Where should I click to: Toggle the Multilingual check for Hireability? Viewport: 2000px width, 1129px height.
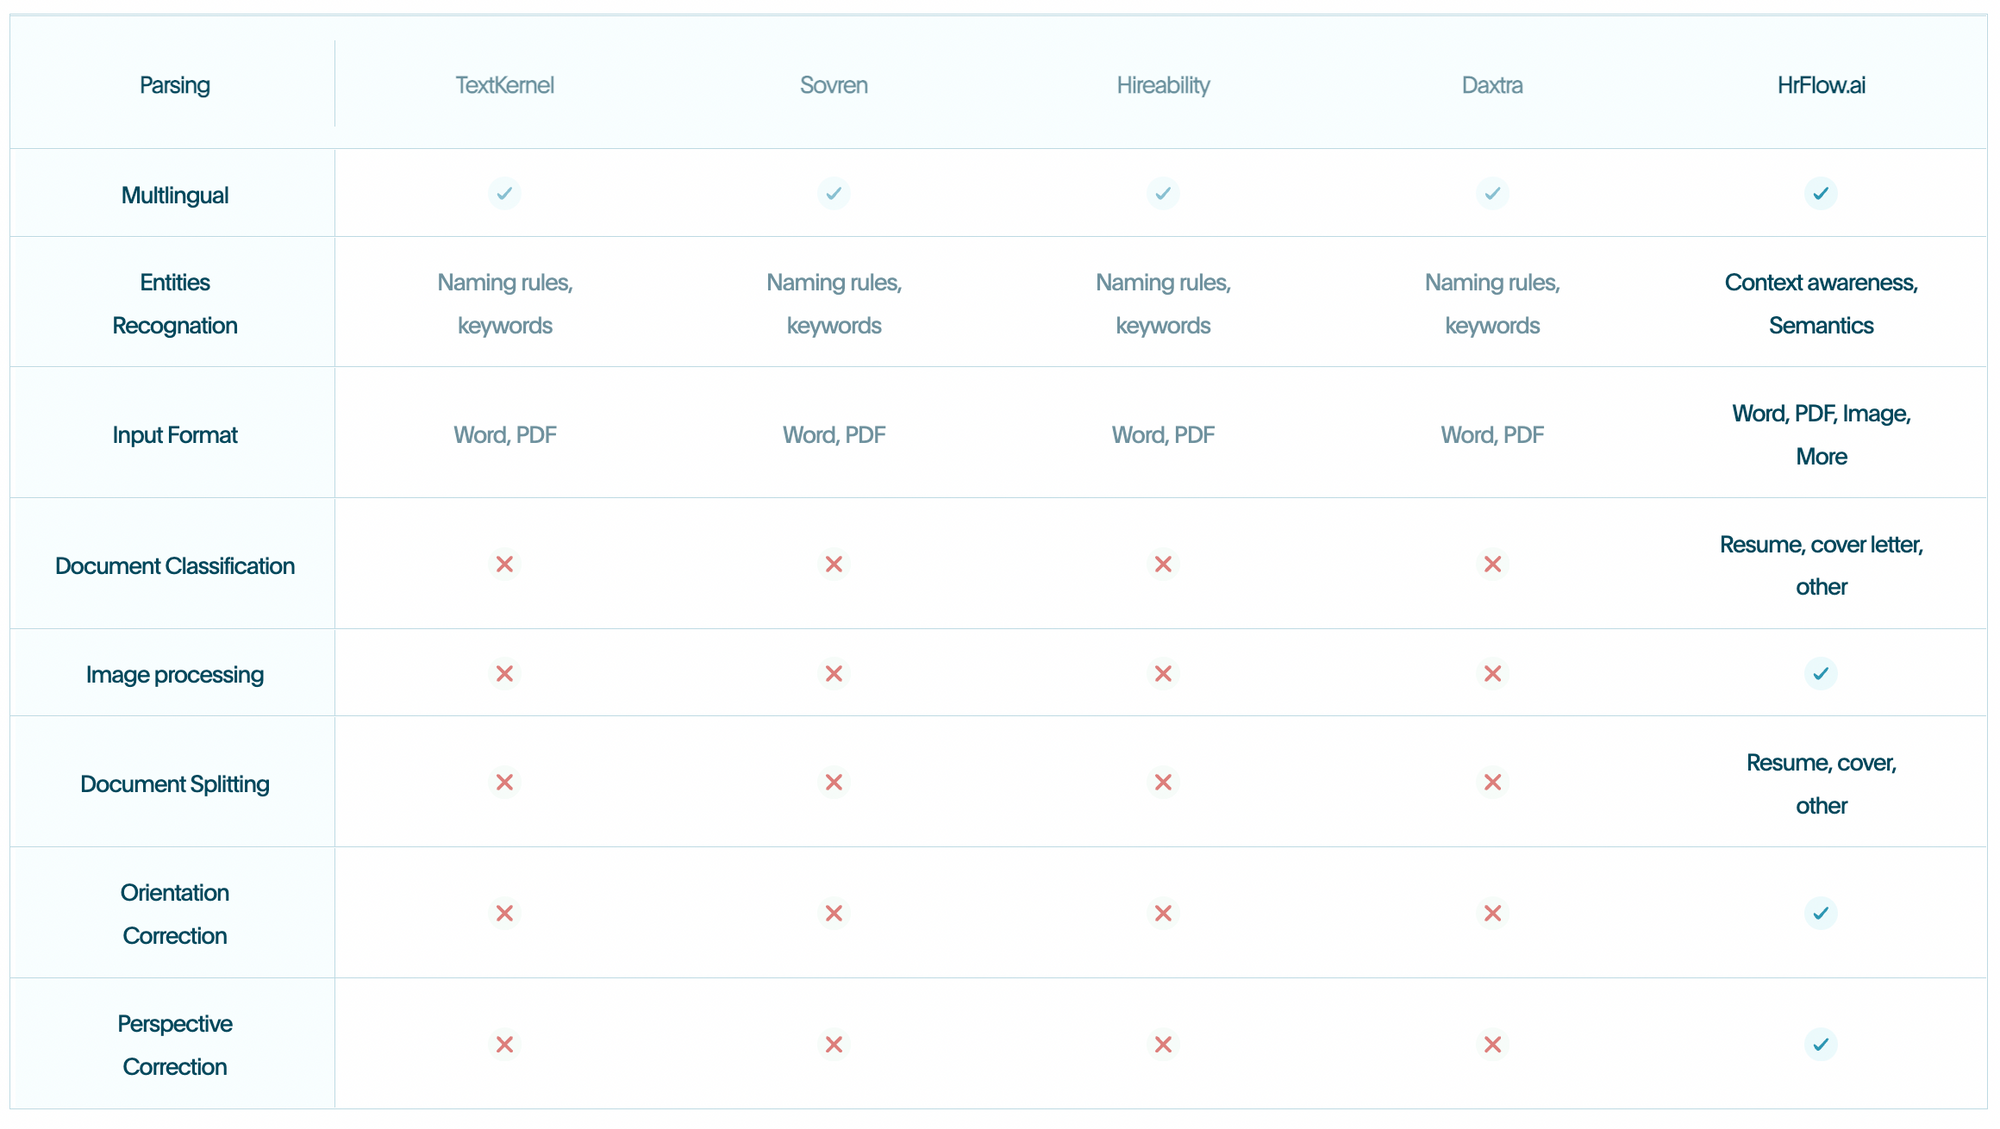pyautogui.click(x=1163, y=193)
